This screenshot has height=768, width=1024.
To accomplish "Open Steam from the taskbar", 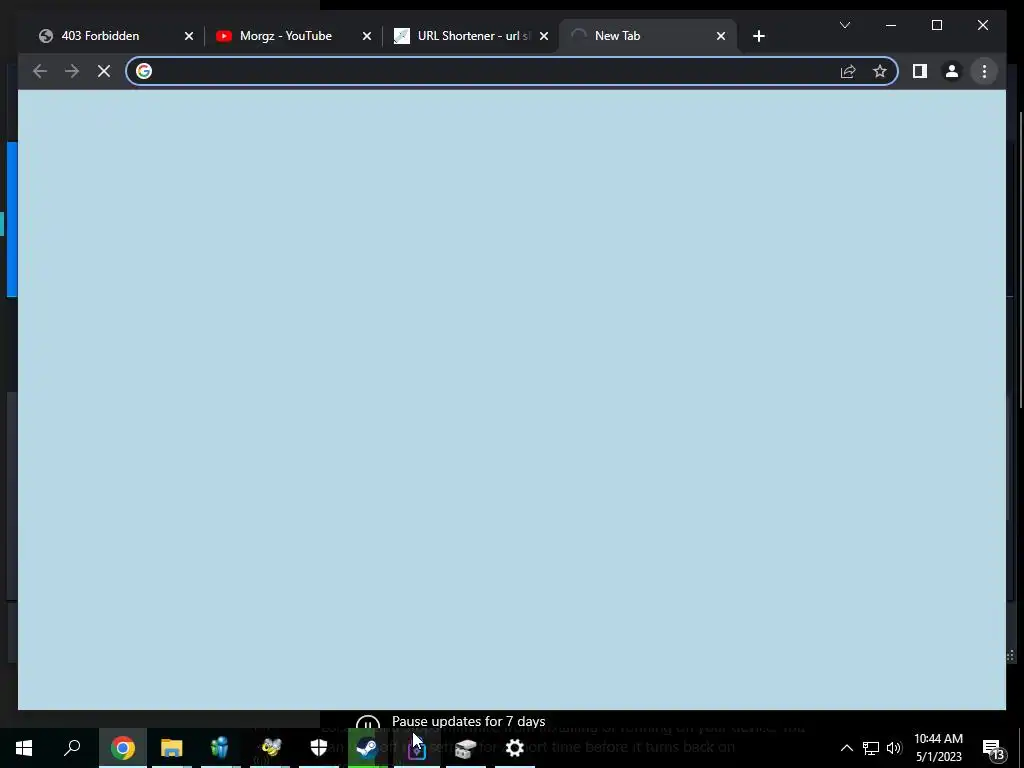I will [368, 748].
